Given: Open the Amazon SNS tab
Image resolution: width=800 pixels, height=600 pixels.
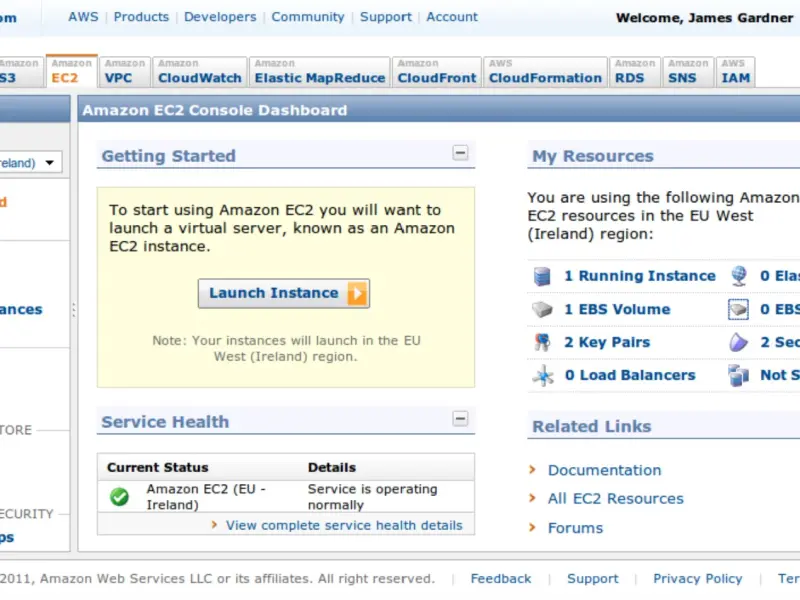Looking at the screenshot, I should [688, 71].
